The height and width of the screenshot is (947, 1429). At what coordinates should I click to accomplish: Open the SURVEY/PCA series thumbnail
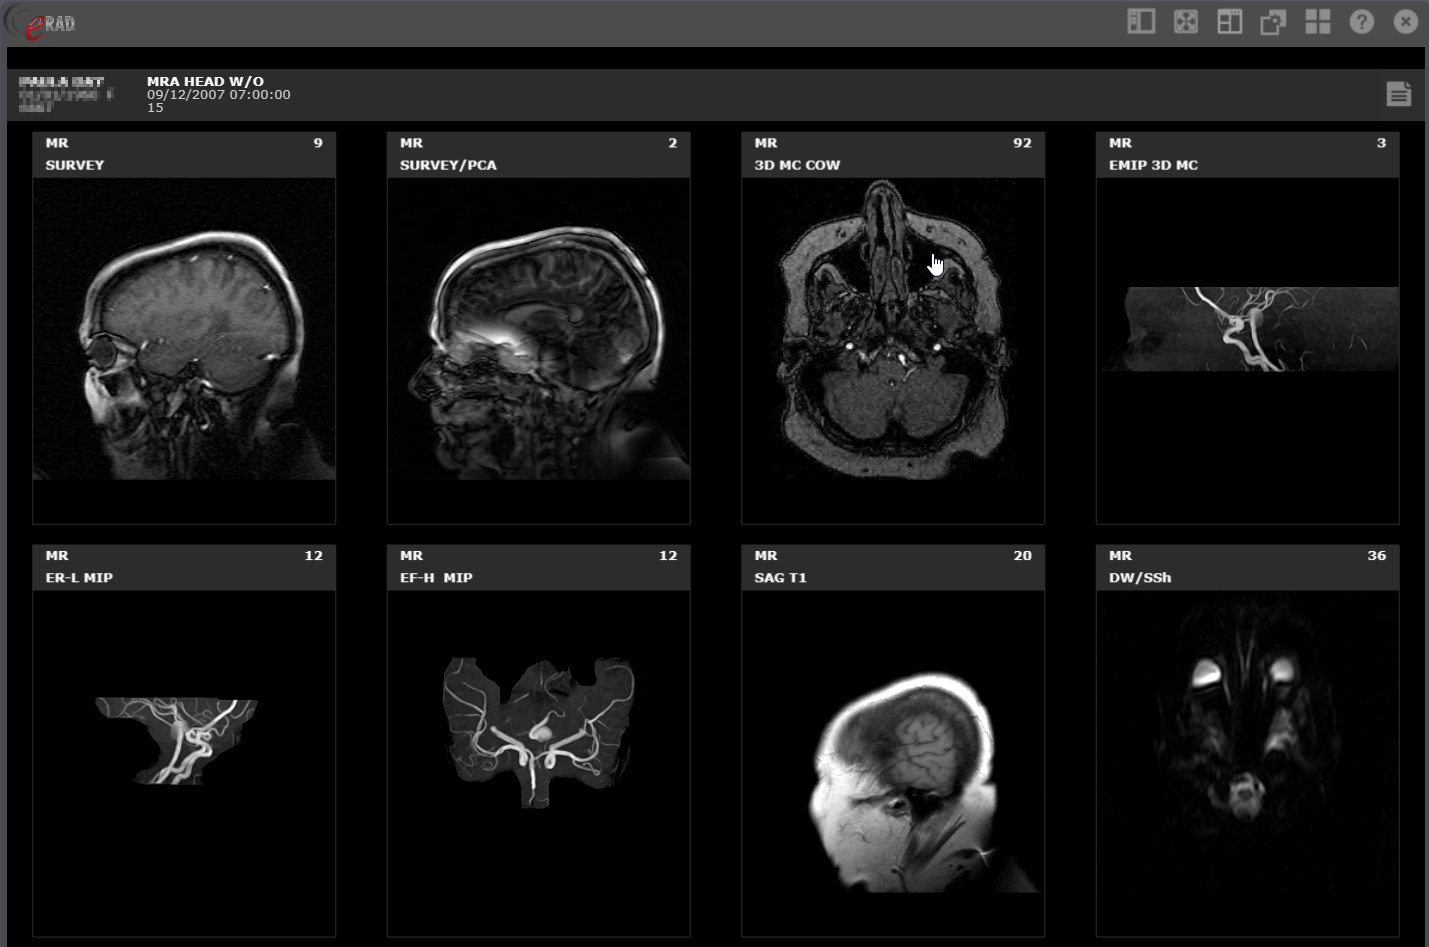click(538, 350)
